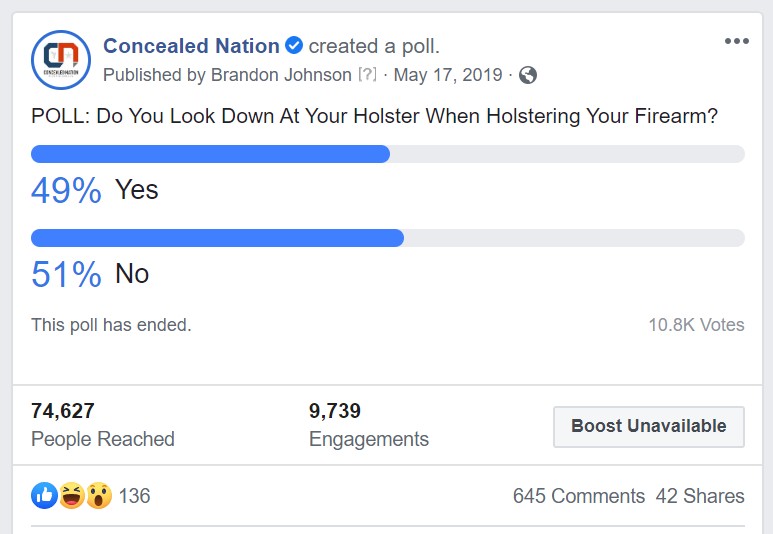Open the 136 reactions count
Screen dimensions: 773x534
[134, 496]
